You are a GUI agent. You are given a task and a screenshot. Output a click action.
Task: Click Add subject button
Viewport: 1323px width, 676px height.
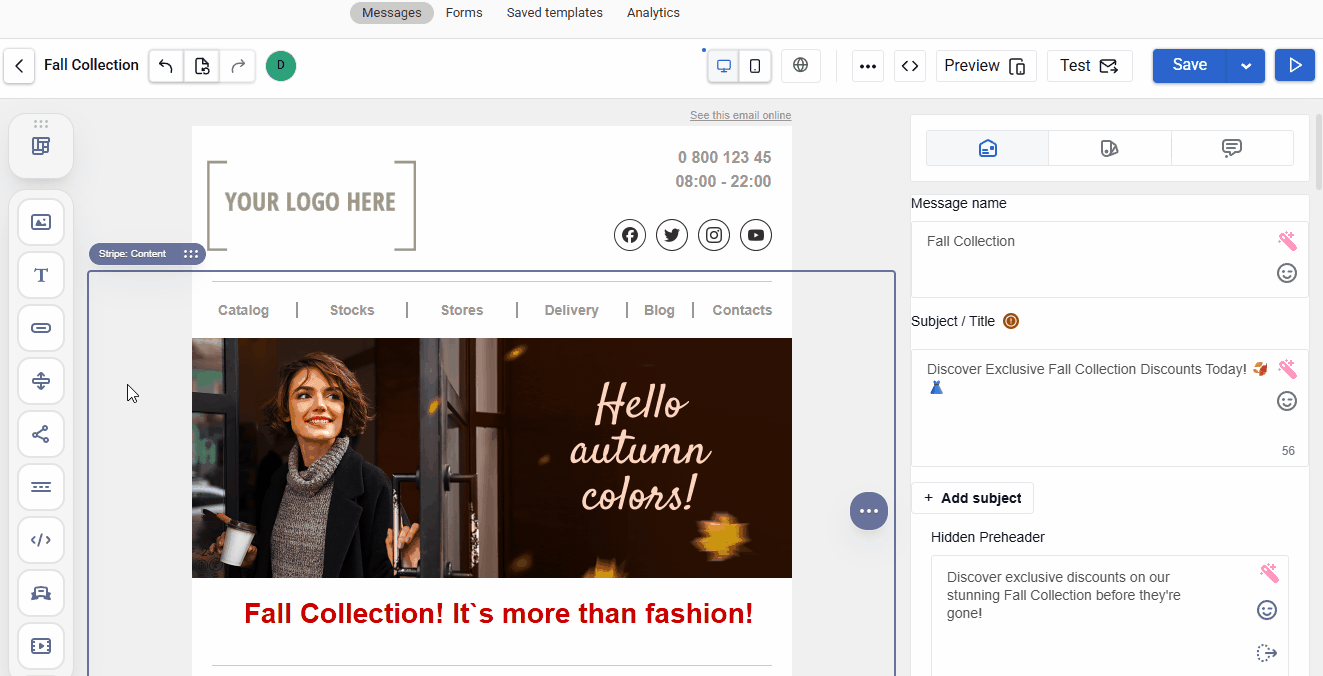click(972, 498)
